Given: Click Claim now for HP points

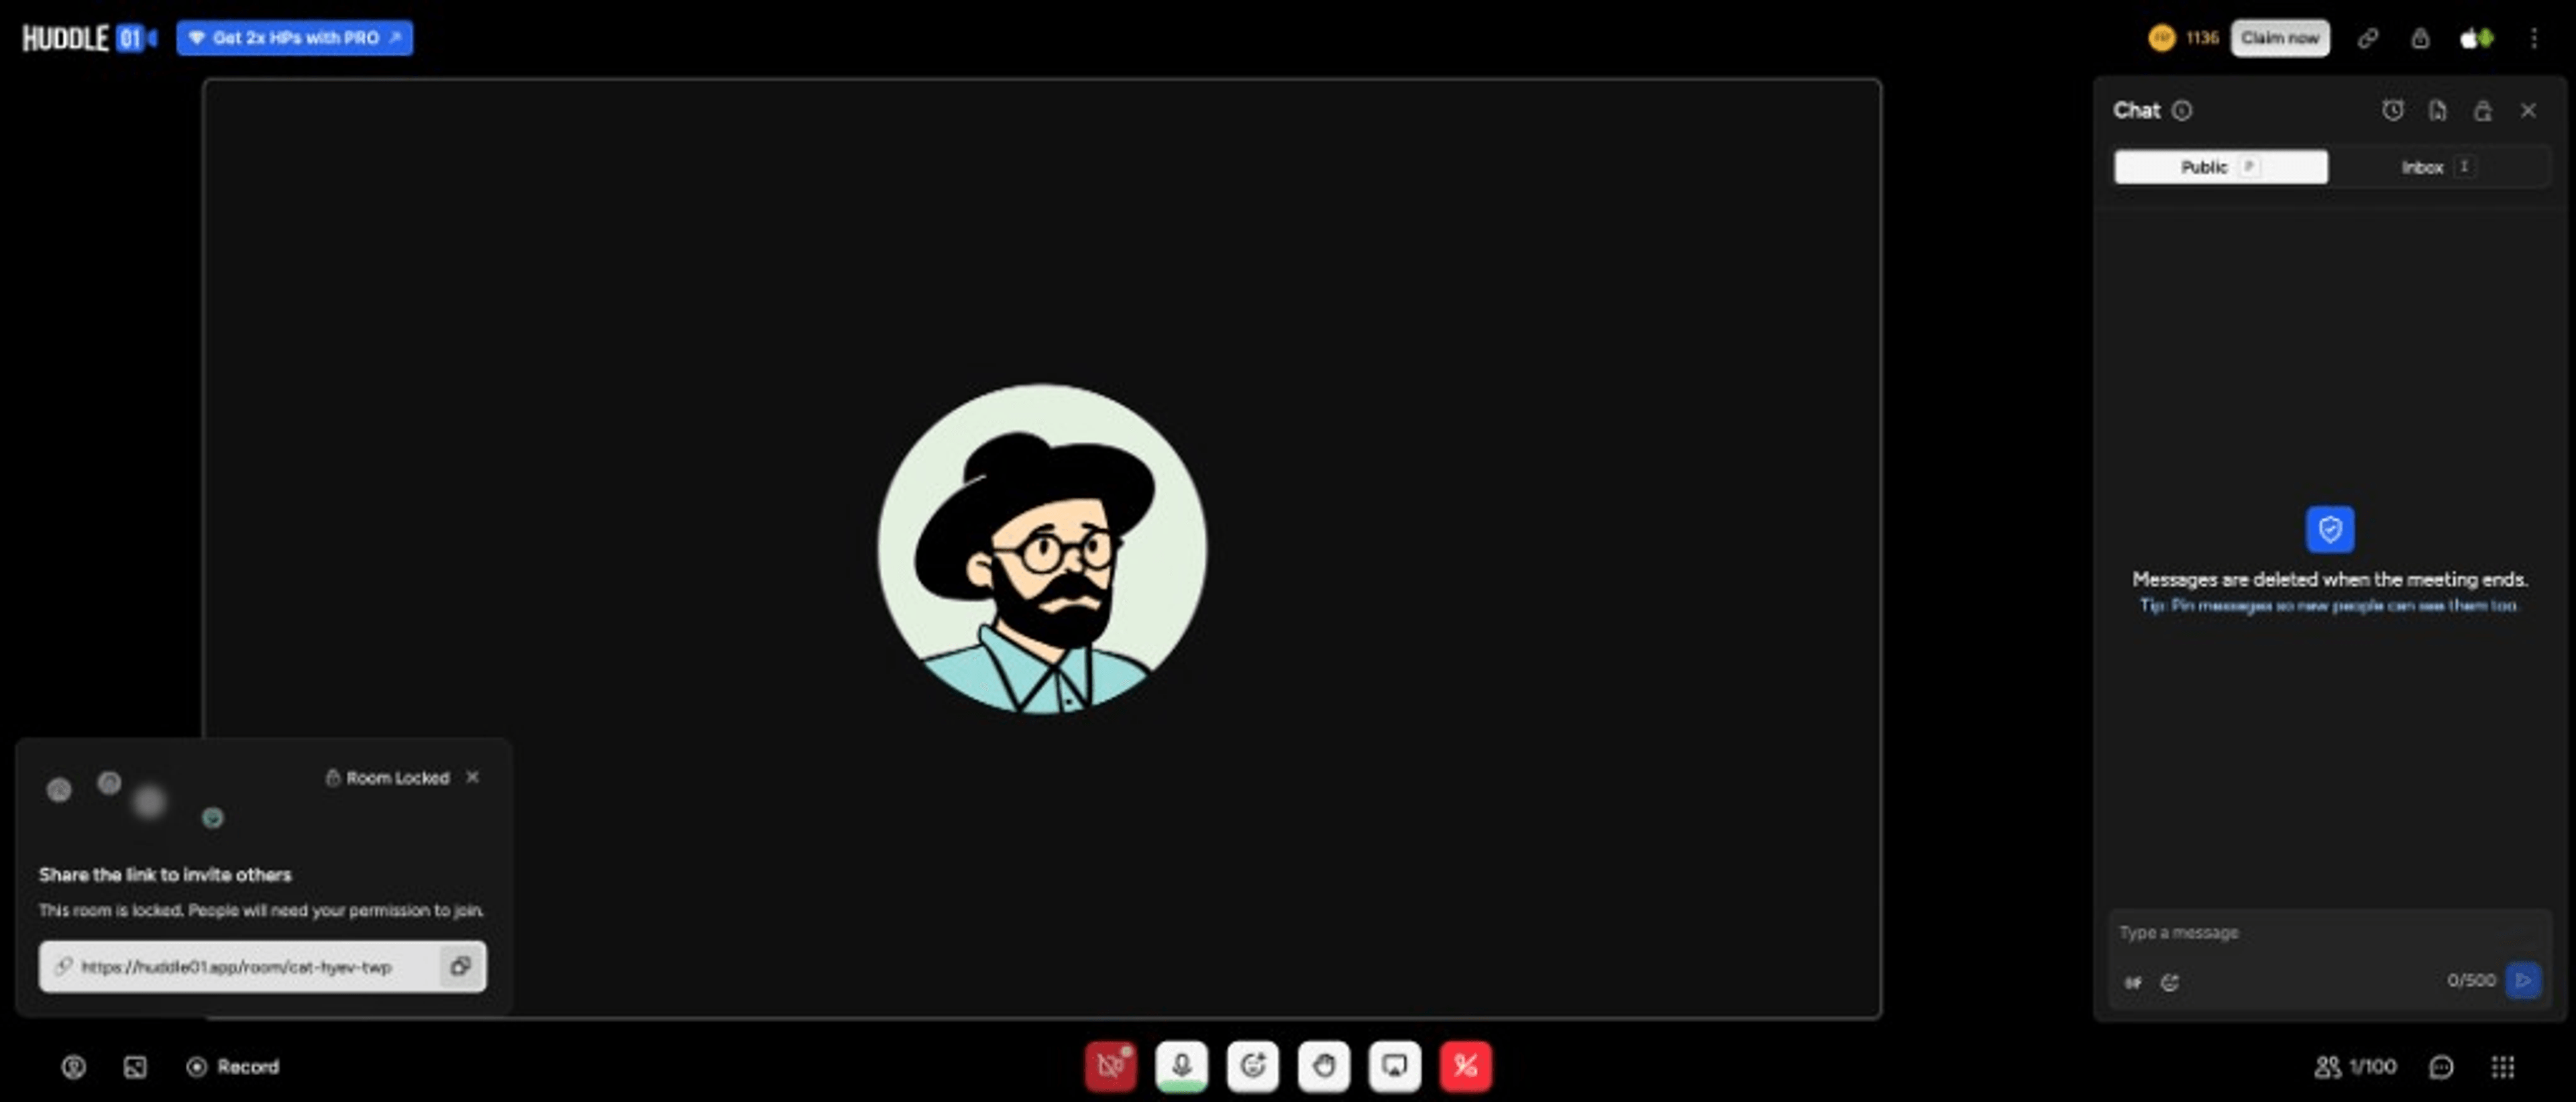Looking at the screenshot, I should 2279,38.
